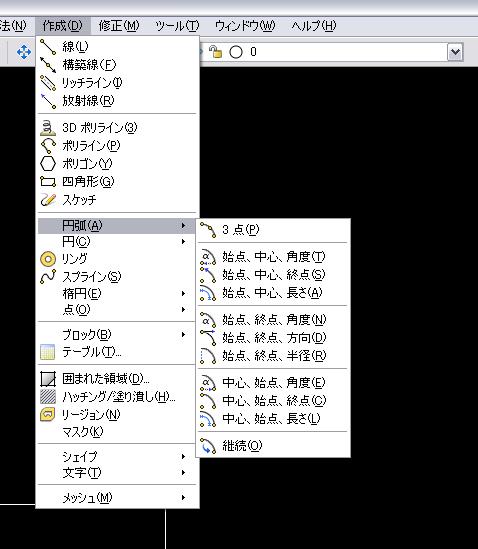
Task: Expand the 円弧(A) submenu arrow
Action: tap(183, 225)
